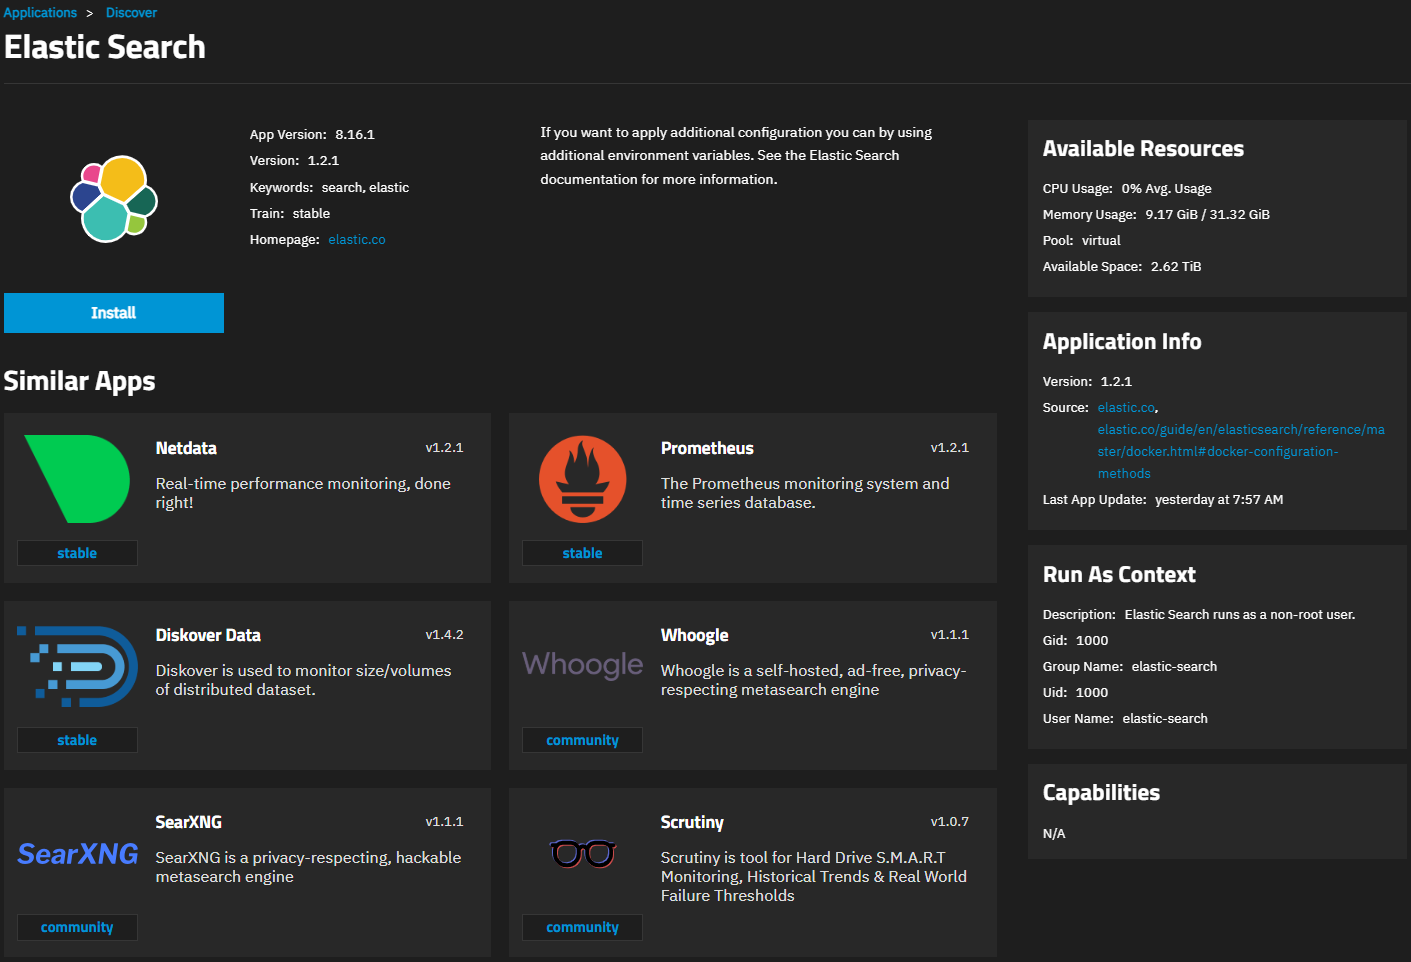
Task: Click SearXNG version v1.1.1
Action: pyautogui.click(x=444, y=822)
